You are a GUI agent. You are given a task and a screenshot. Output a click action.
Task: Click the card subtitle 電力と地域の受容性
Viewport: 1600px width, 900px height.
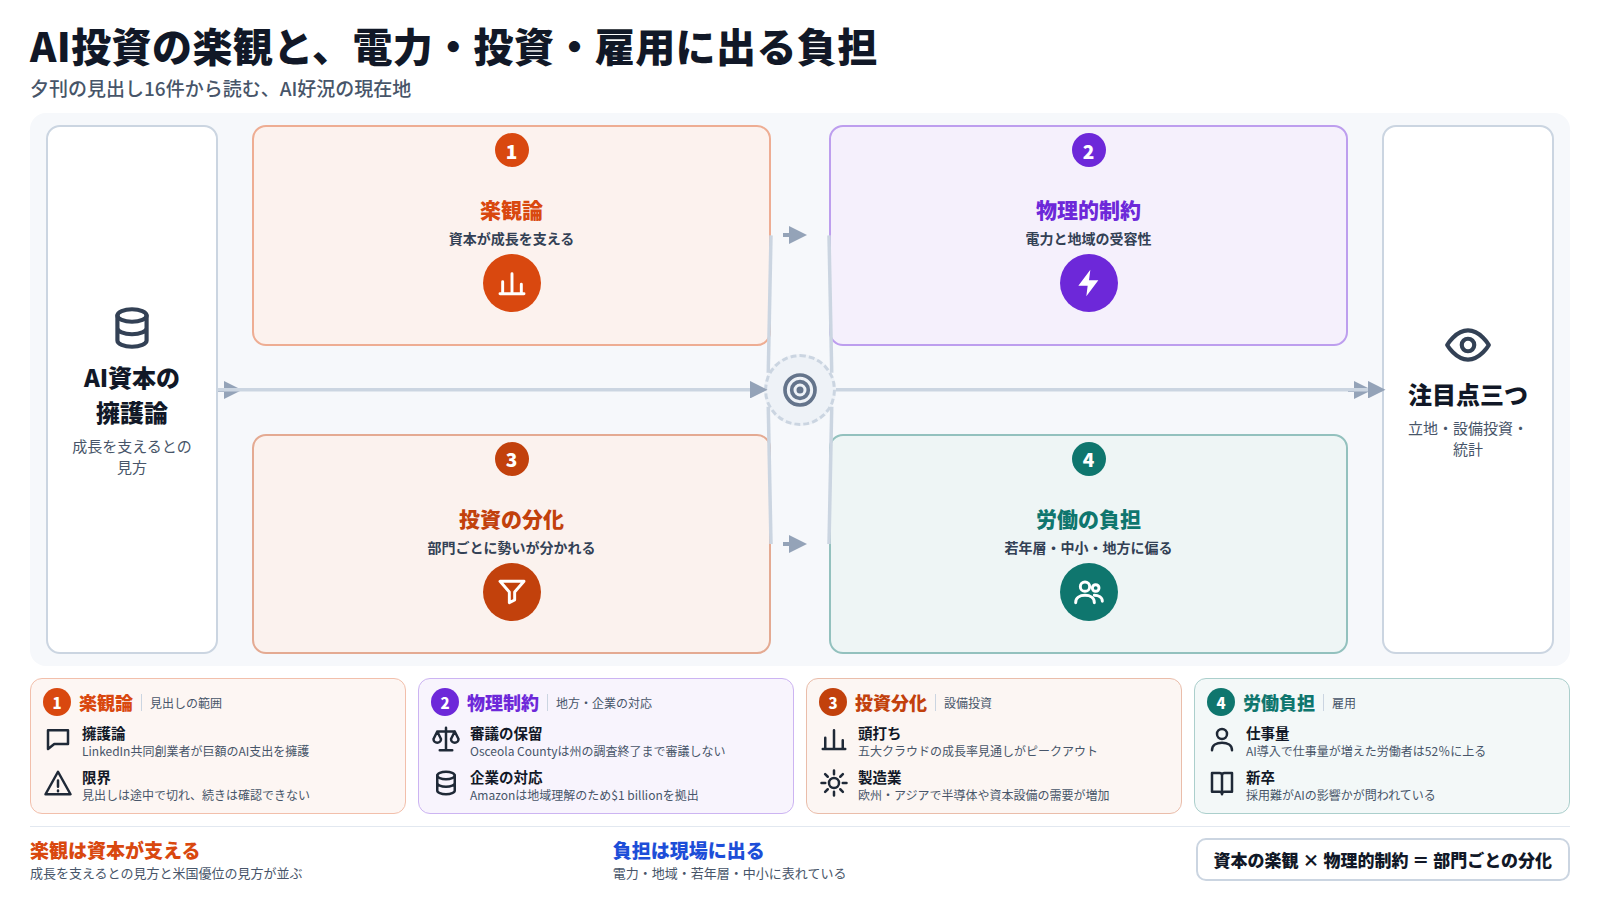1088,239
